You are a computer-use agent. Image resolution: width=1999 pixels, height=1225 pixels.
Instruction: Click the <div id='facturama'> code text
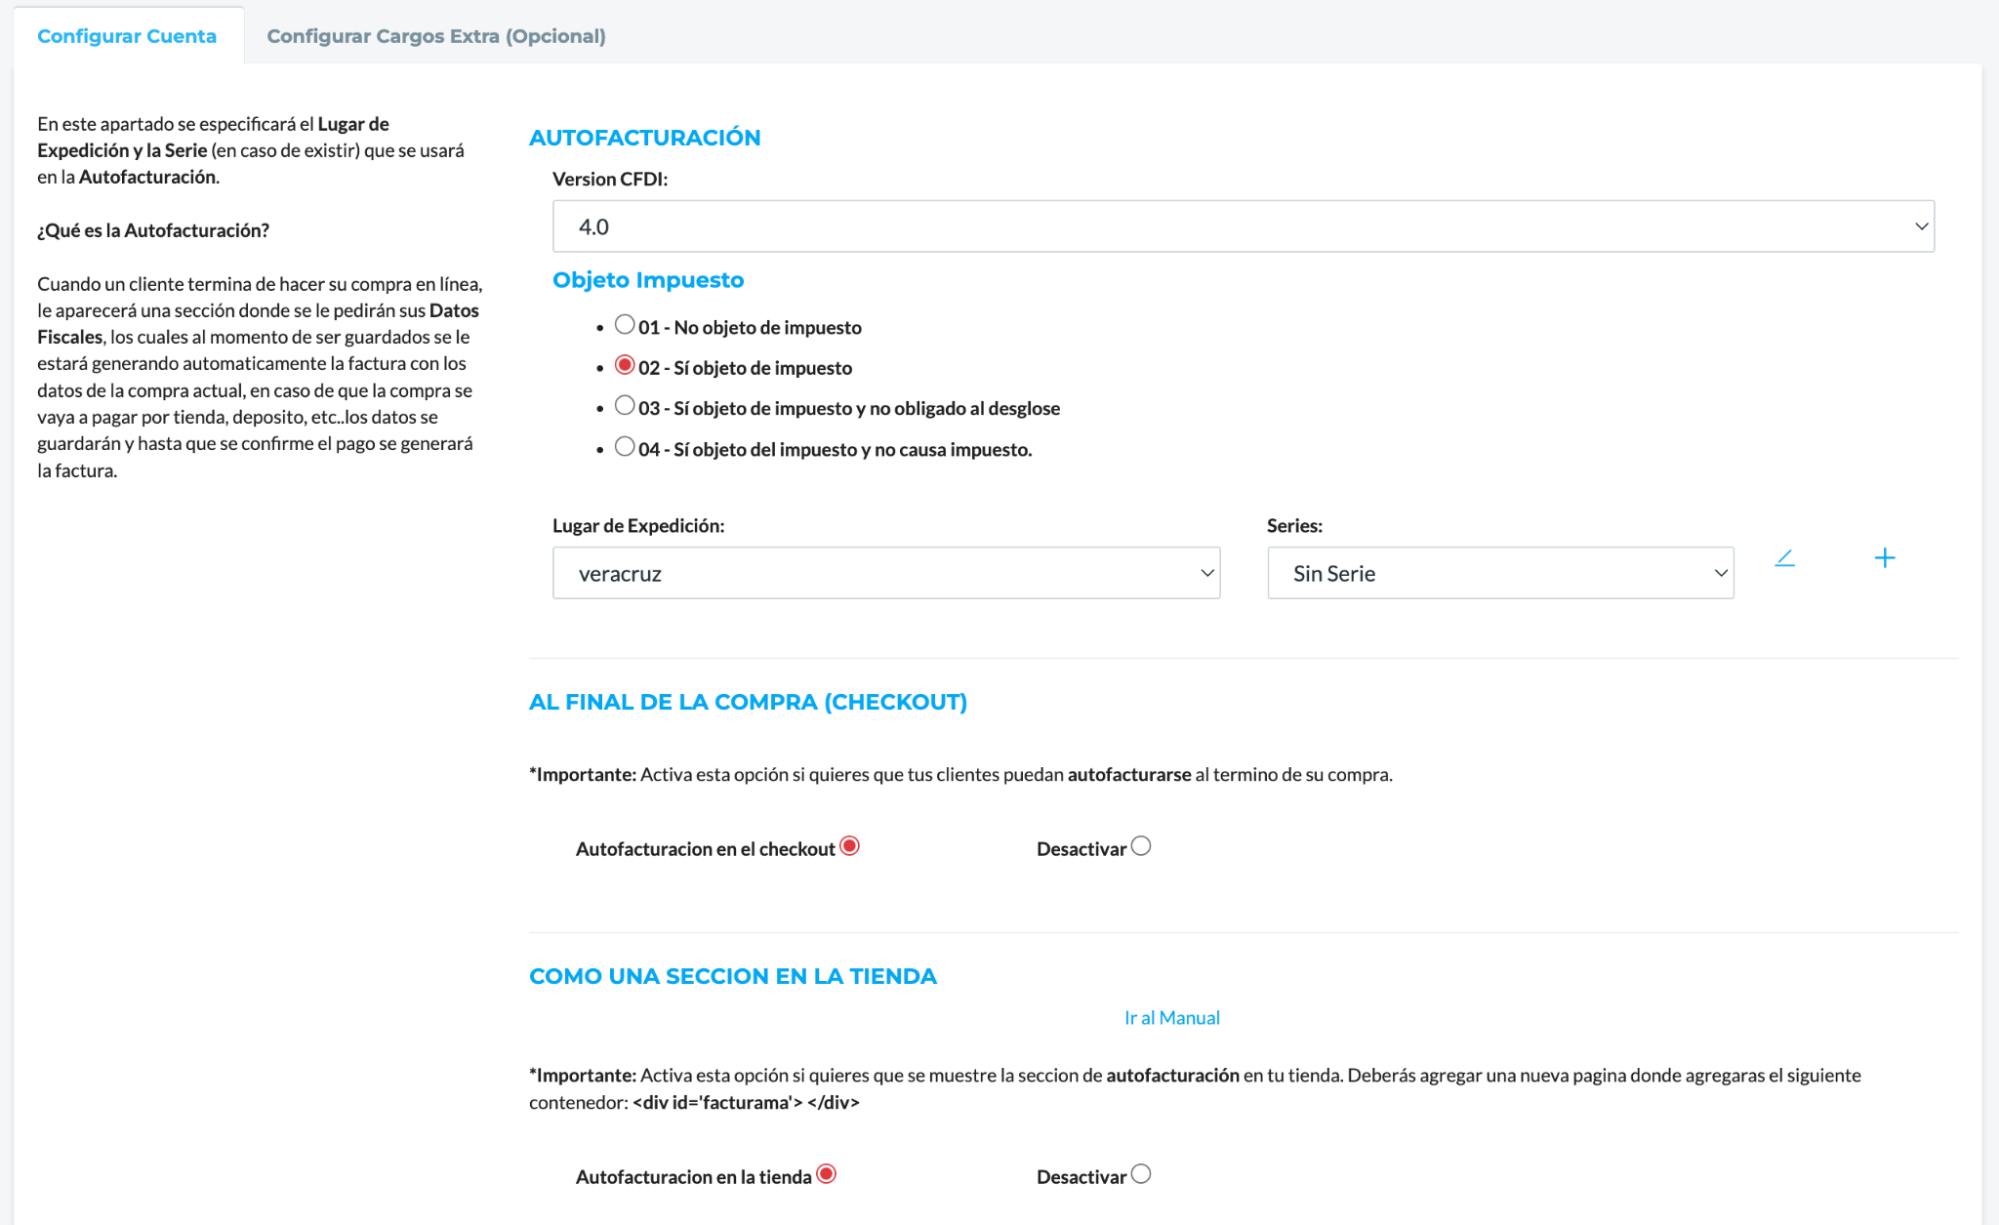point(746,1102)
